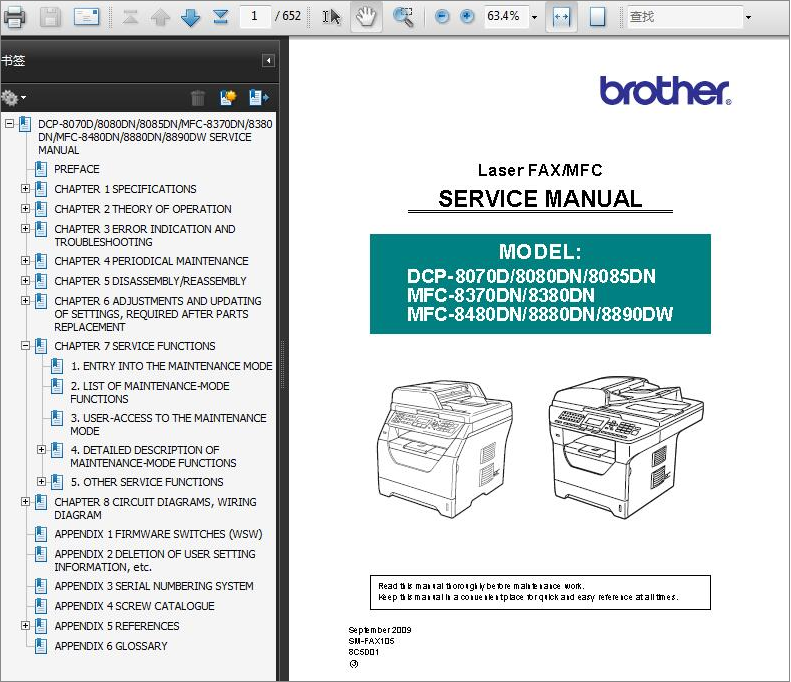
Task: Open 2. LIST OF MAINTENANCE-MODE FUNCTIONS
Action: (150, 392)
